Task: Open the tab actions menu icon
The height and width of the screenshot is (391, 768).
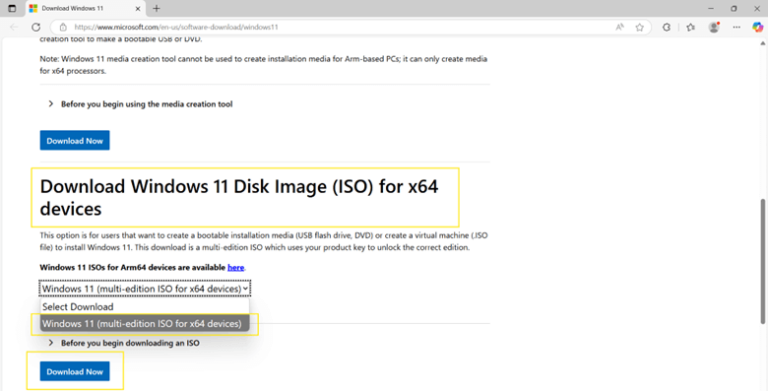Action: (x=12, y=8)
